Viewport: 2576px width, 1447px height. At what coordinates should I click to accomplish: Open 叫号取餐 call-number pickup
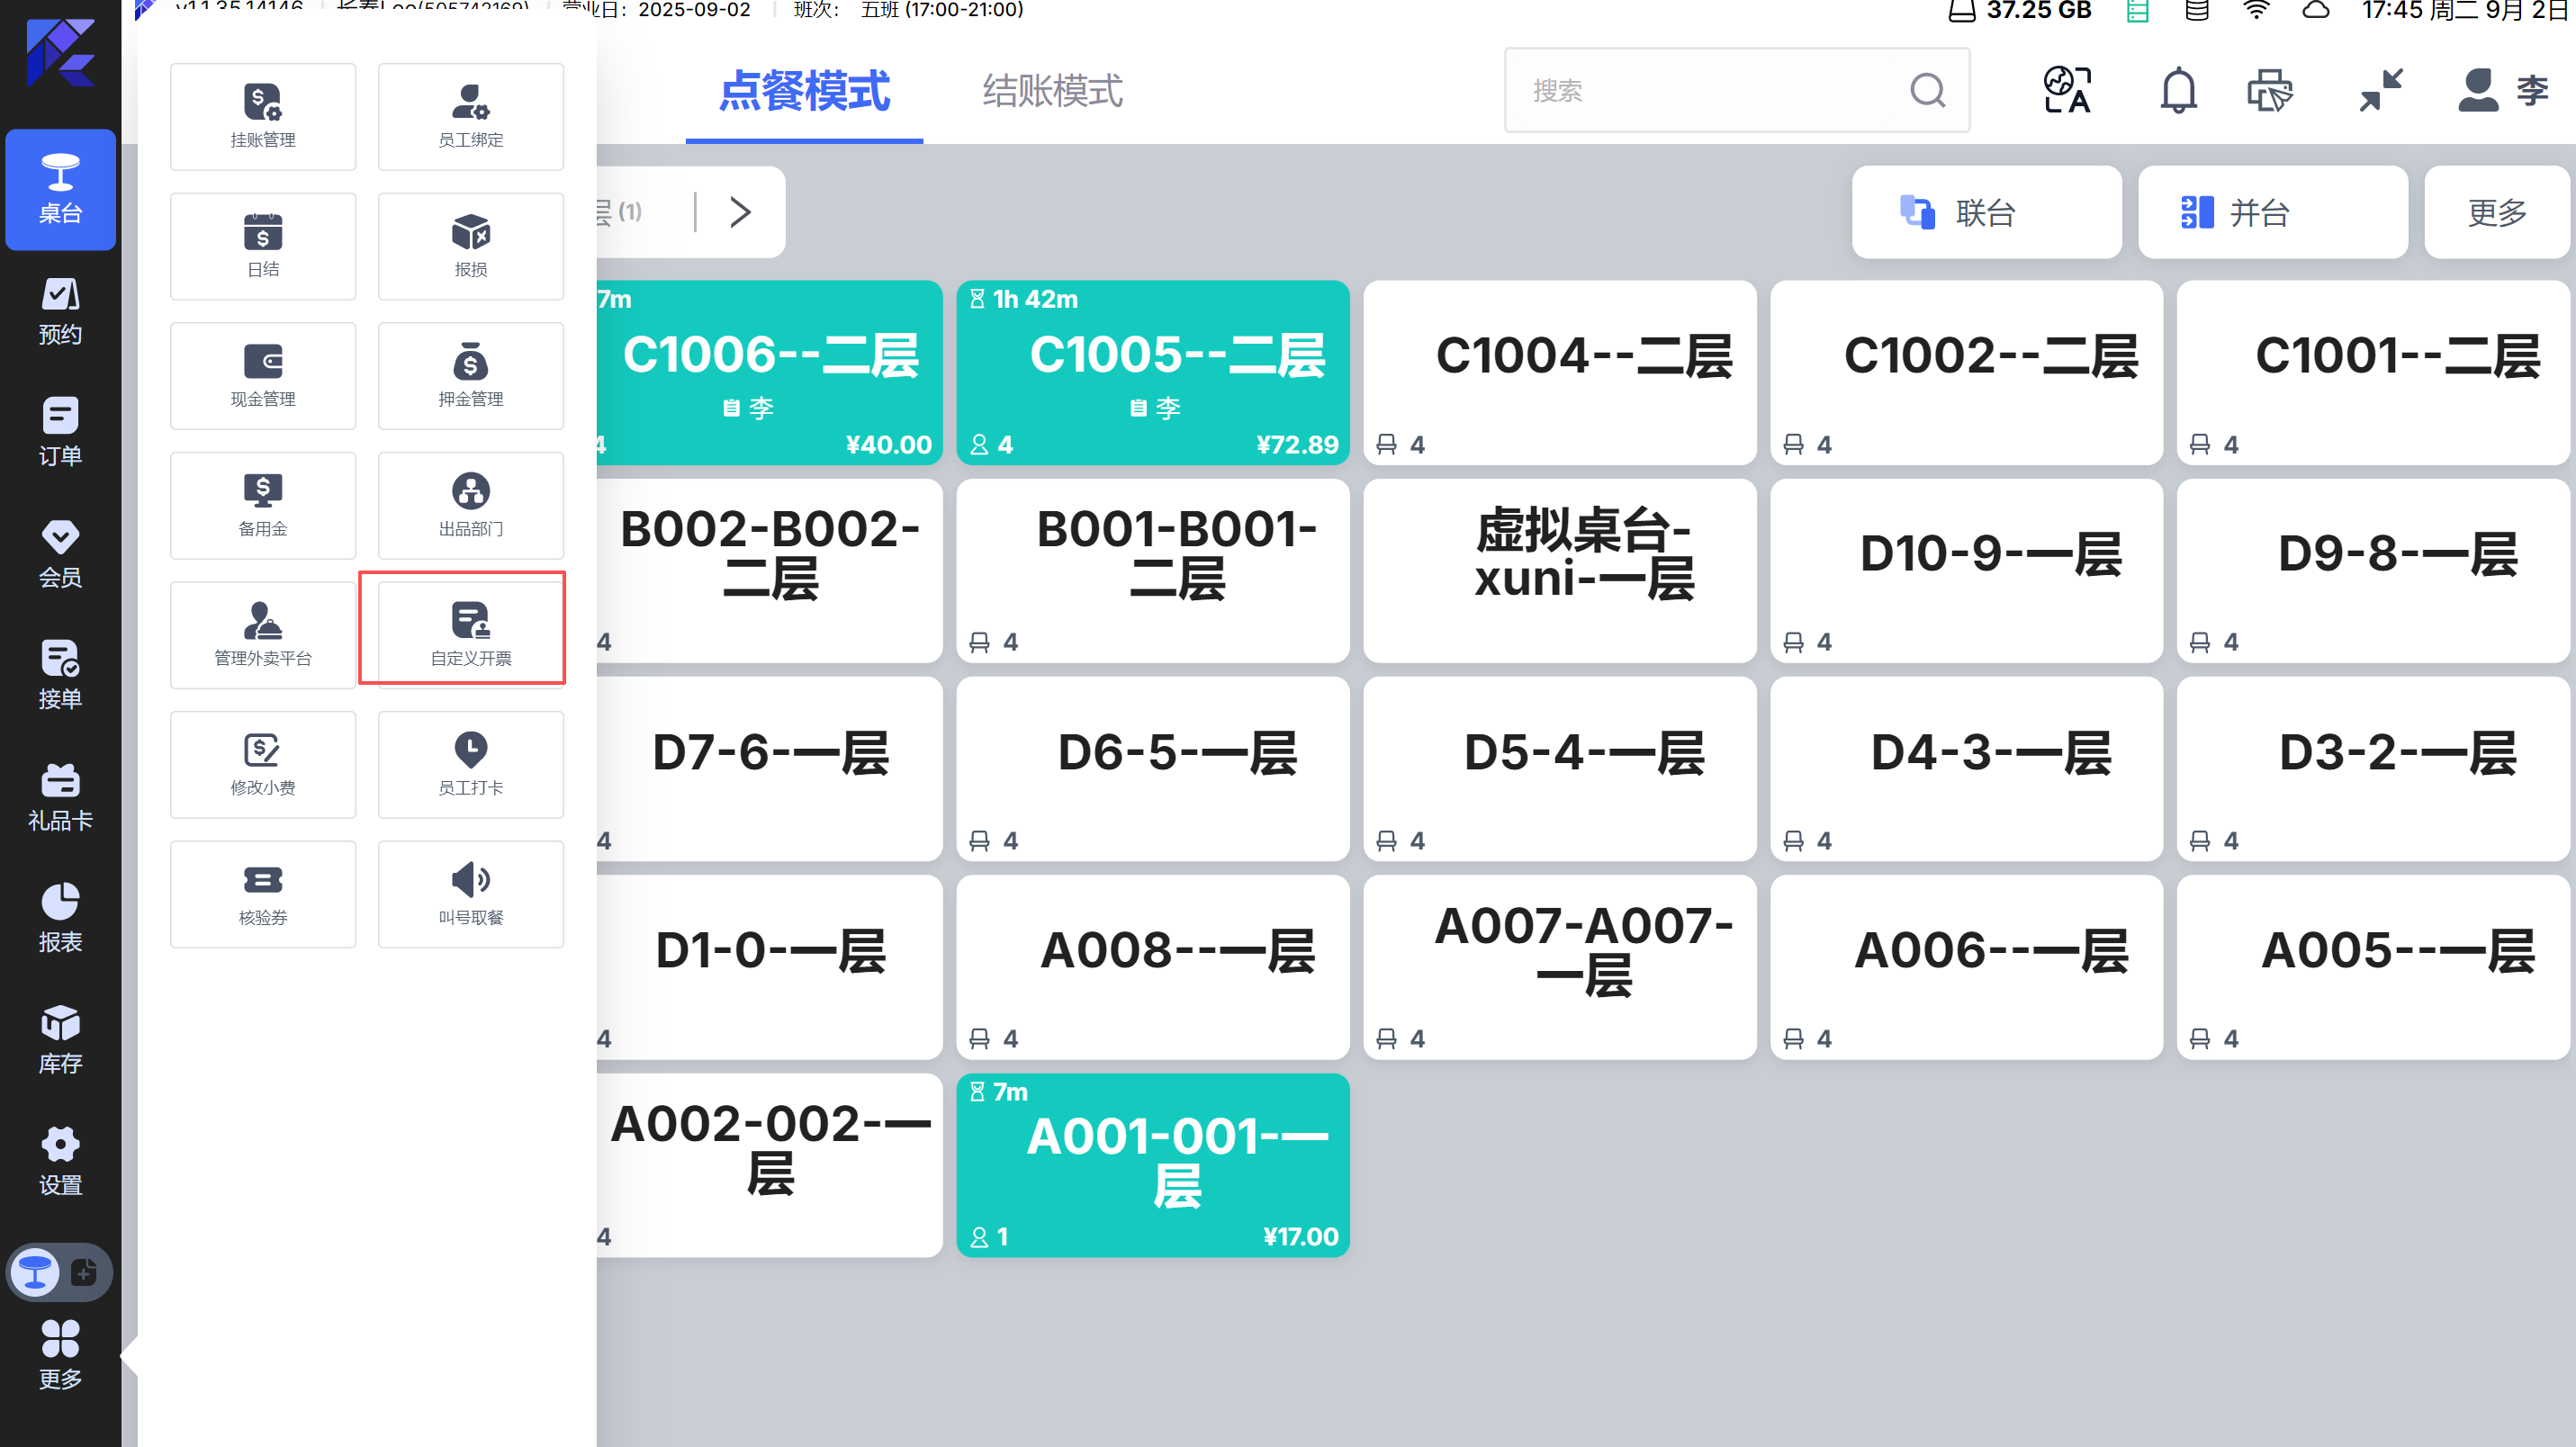(470, 894)
